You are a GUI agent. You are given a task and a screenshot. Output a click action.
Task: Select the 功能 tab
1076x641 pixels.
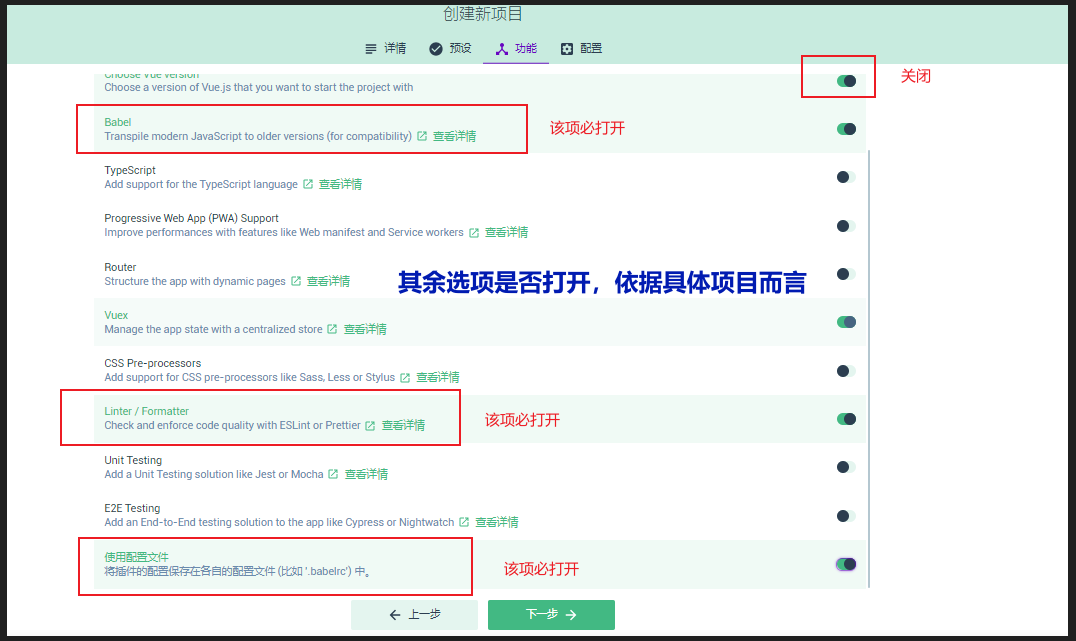[516, 48]
